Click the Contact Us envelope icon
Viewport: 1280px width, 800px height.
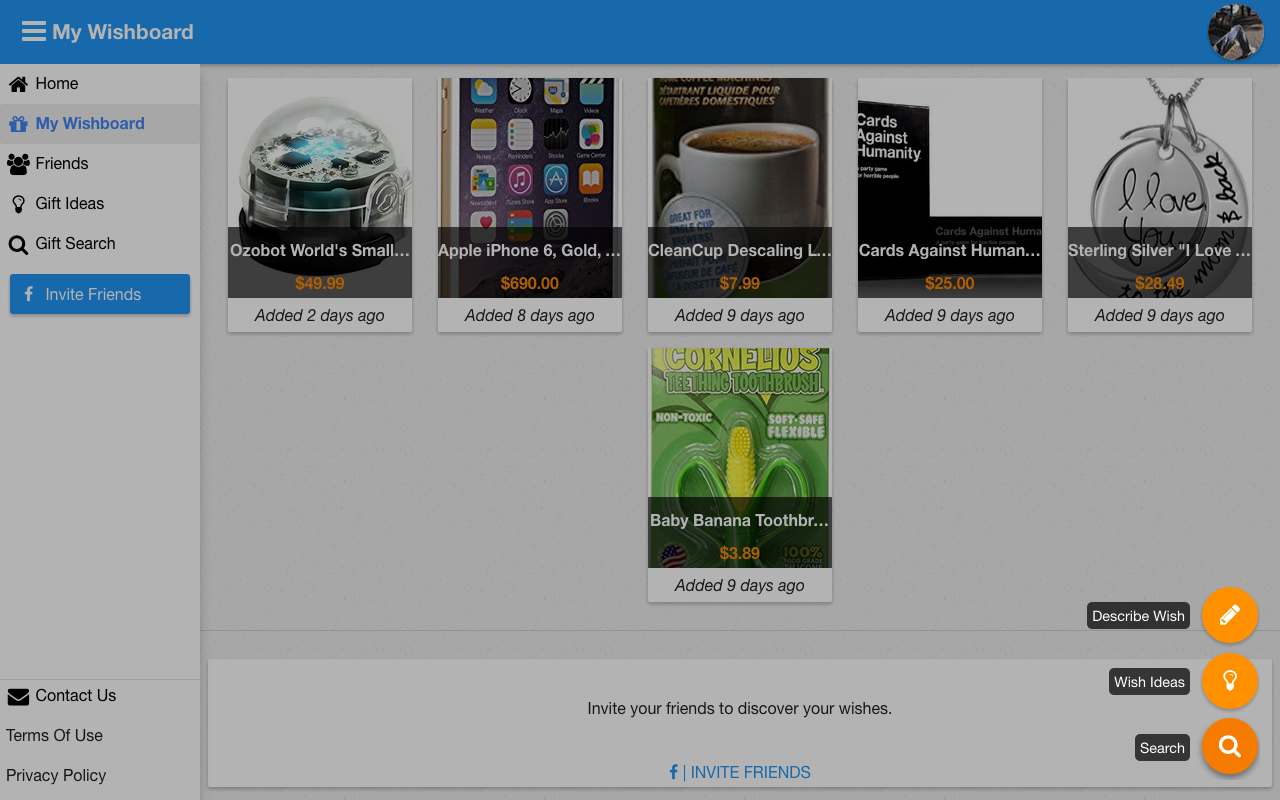click(x=18, y=697)
